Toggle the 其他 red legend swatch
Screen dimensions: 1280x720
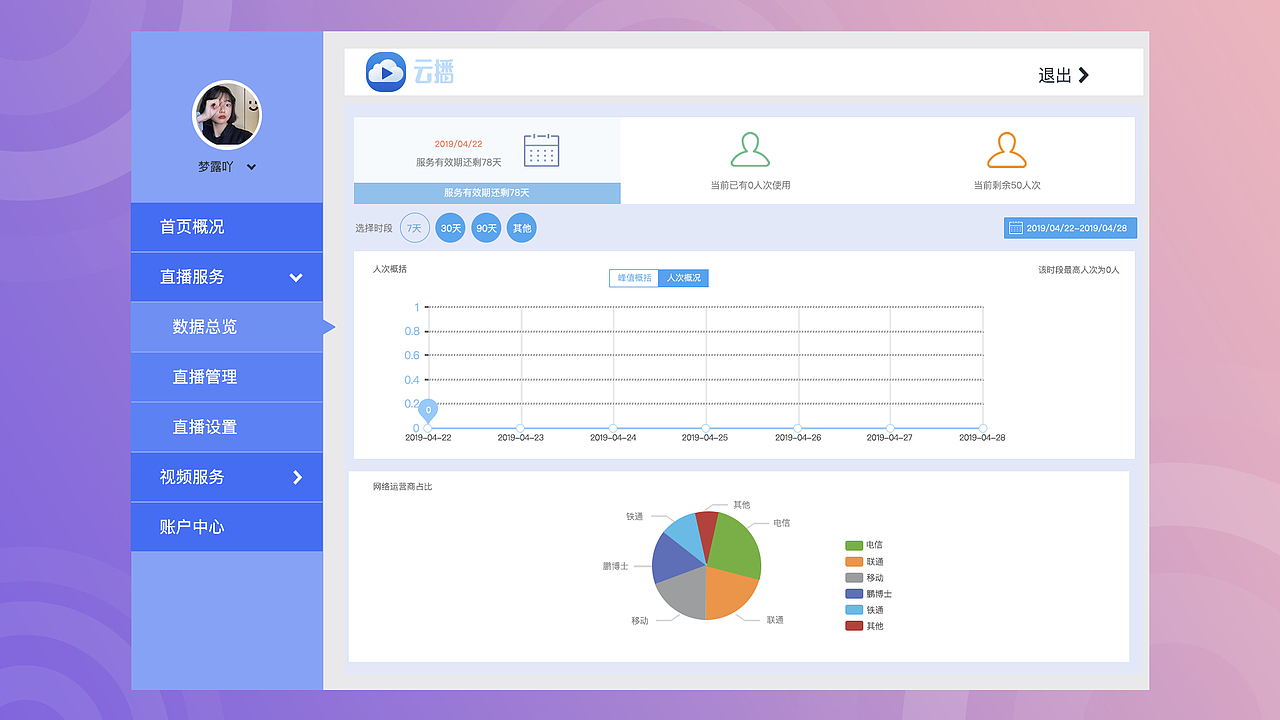[854, 626]
